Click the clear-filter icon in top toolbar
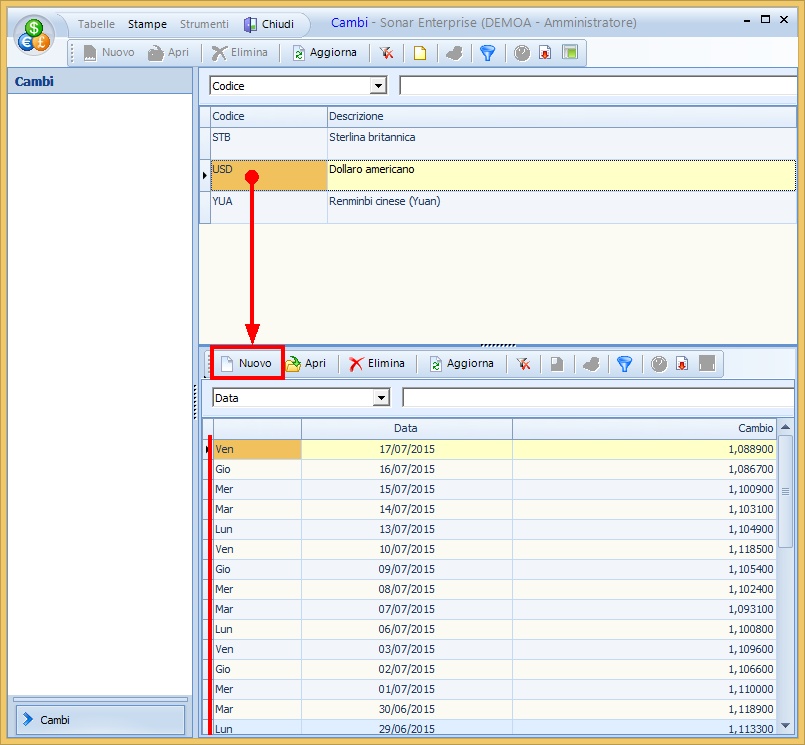805x745 pixels. 387,53
